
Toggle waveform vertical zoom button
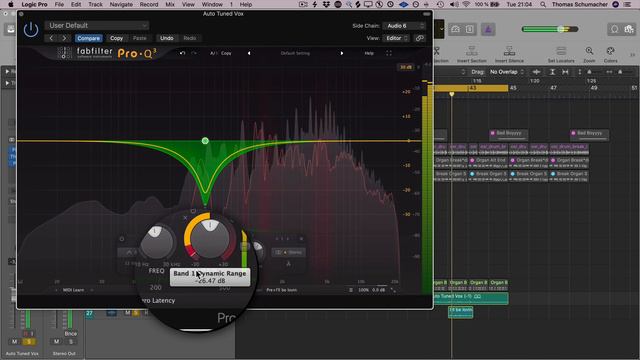pos(536,72)
